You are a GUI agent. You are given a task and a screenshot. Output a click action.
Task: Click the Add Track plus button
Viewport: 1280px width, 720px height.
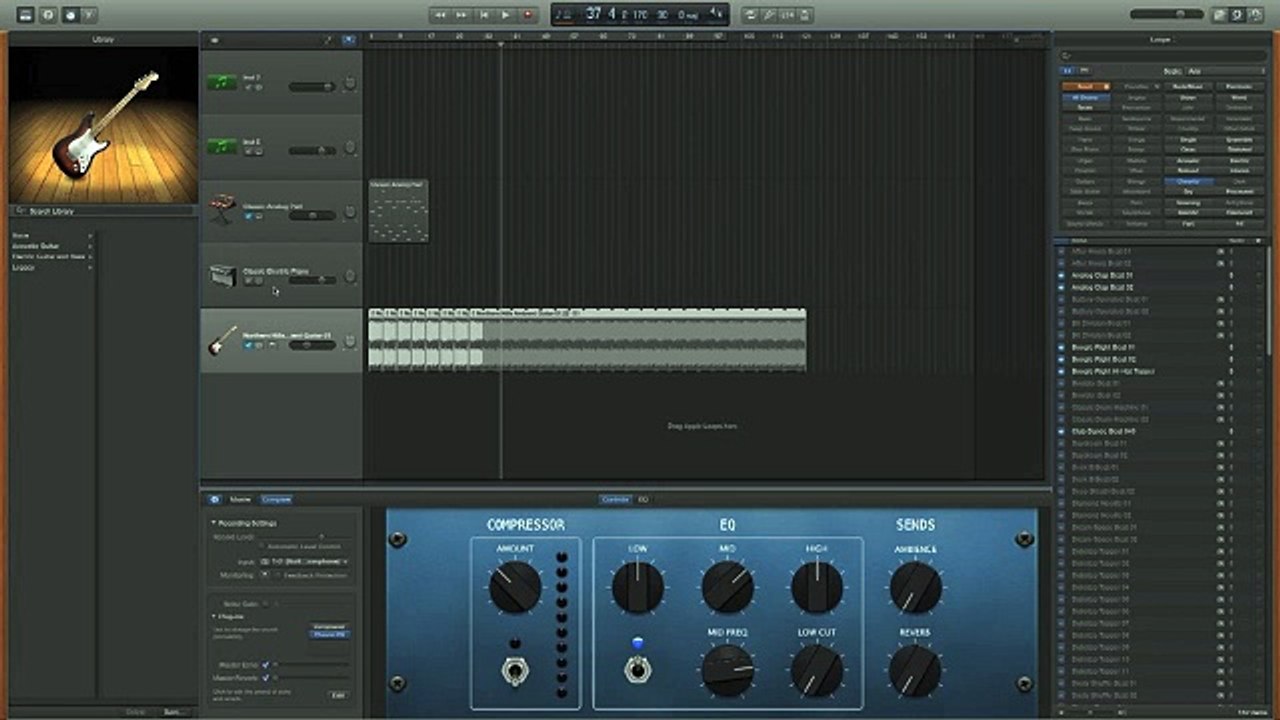[215, 40]
